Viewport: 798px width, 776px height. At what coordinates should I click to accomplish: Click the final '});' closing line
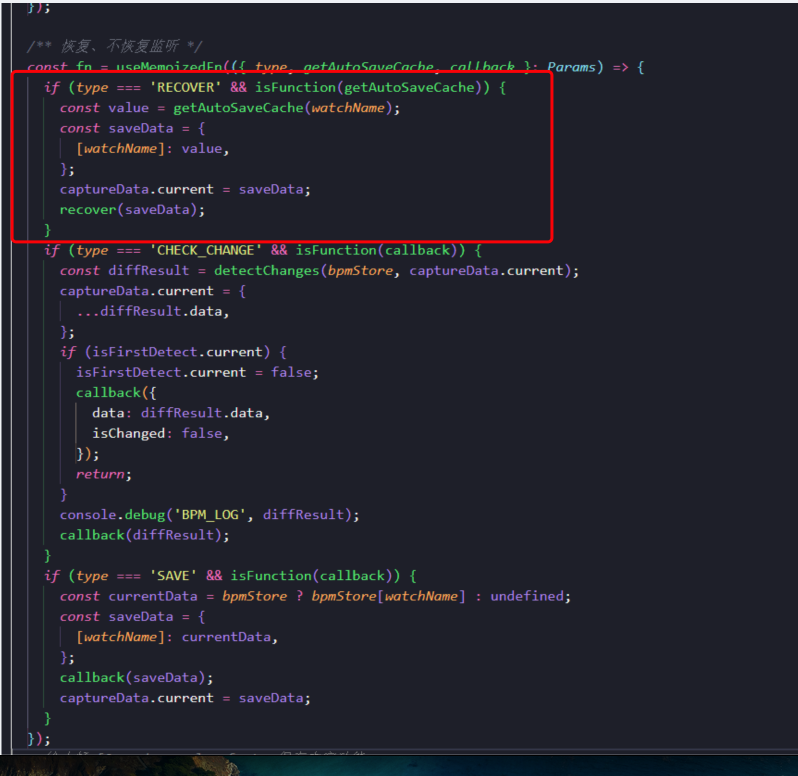click(39, 739)
